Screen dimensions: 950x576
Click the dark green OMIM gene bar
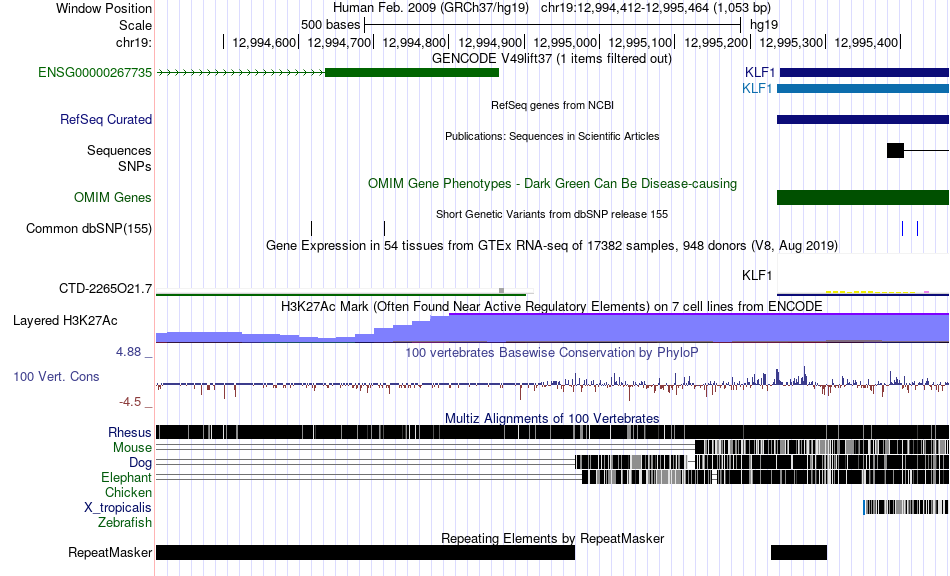(863, 197)
